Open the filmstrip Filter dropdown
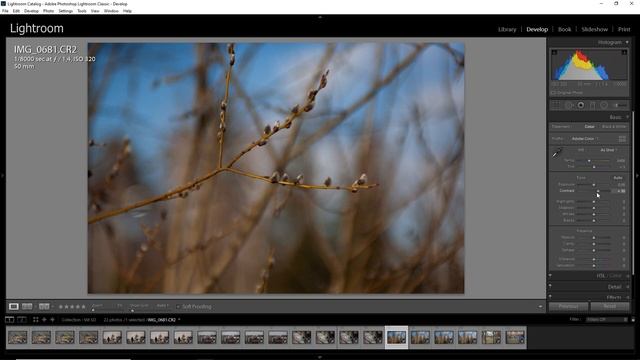 (x=607, y=320)
